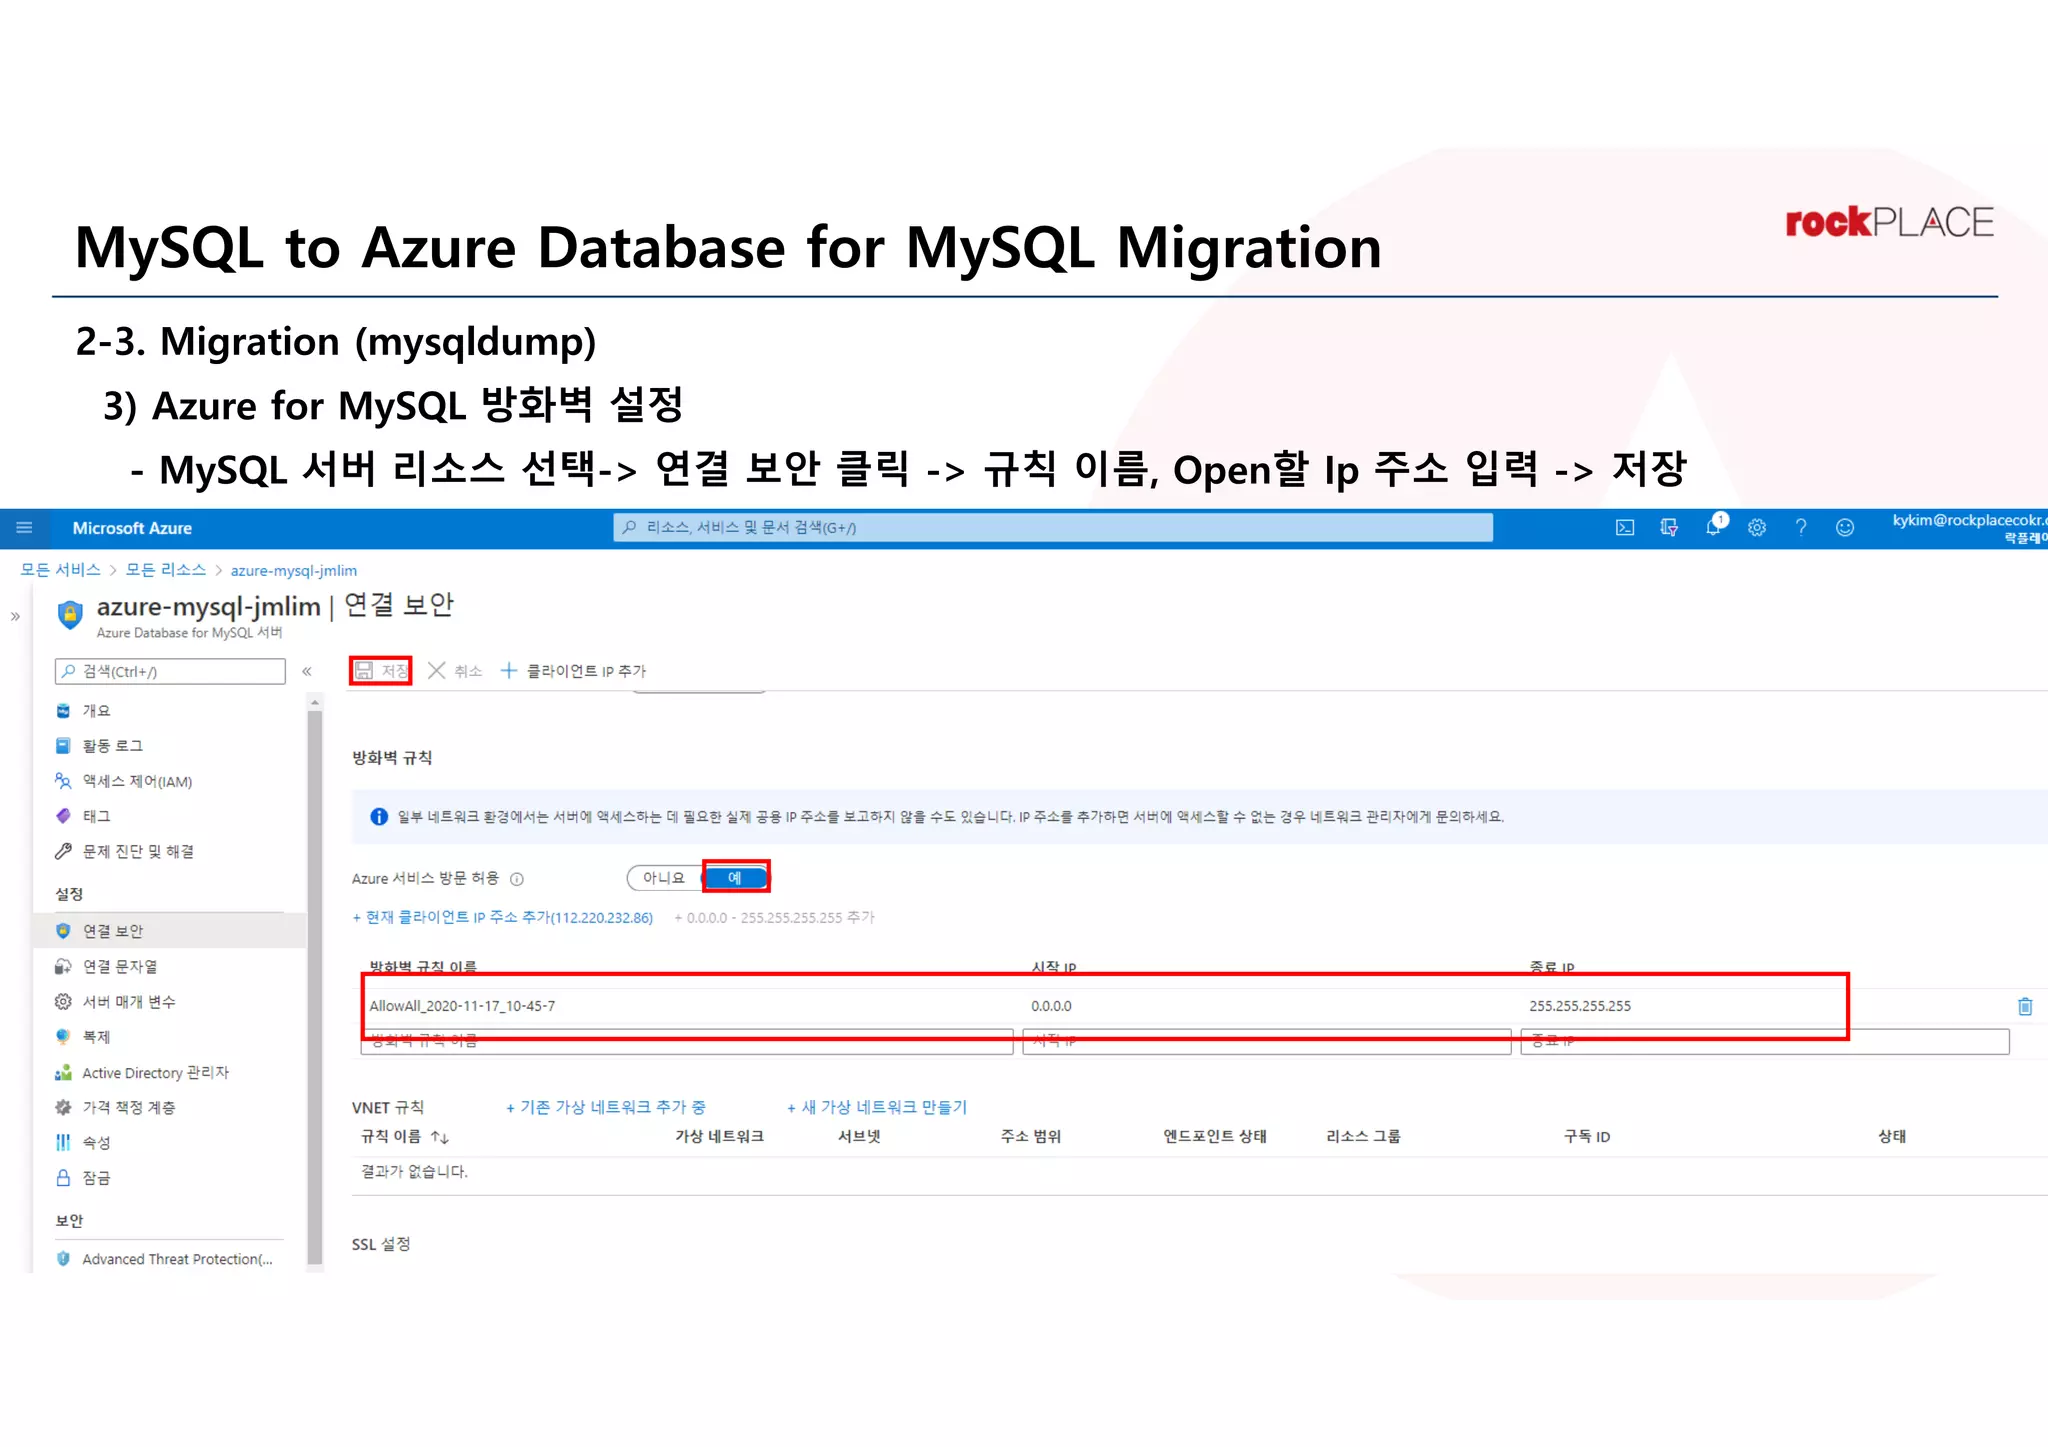Open the feedback smiley icon
The image size is (2048, 1447).
click(1845, 528)
